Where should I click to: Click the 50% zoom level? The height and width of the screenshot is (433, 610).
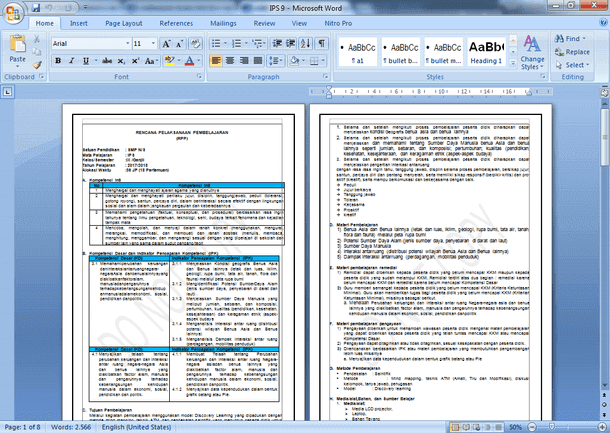click(515, 427)
